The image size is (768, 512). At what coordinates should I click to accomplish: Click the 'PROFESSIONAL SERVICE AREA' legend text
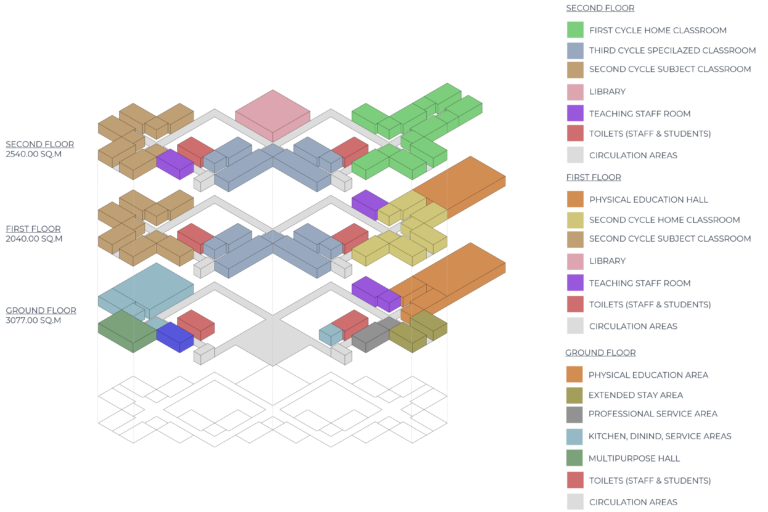point(652,414)
